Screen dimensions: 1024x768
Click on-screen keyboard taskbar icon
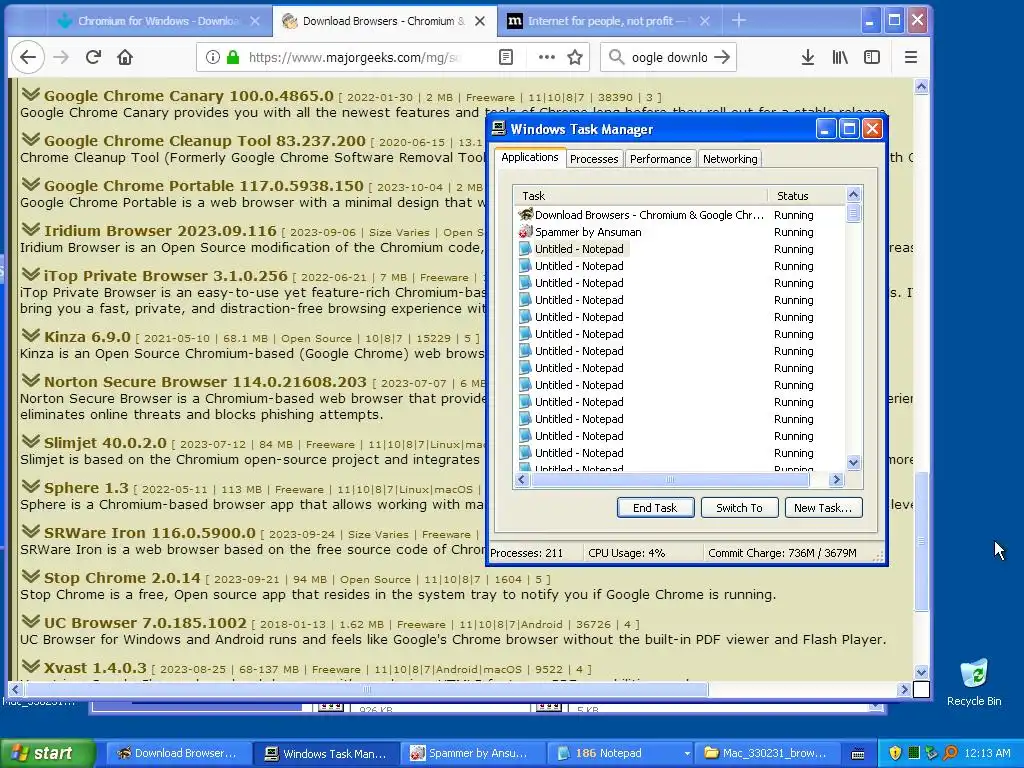point(858,754)
